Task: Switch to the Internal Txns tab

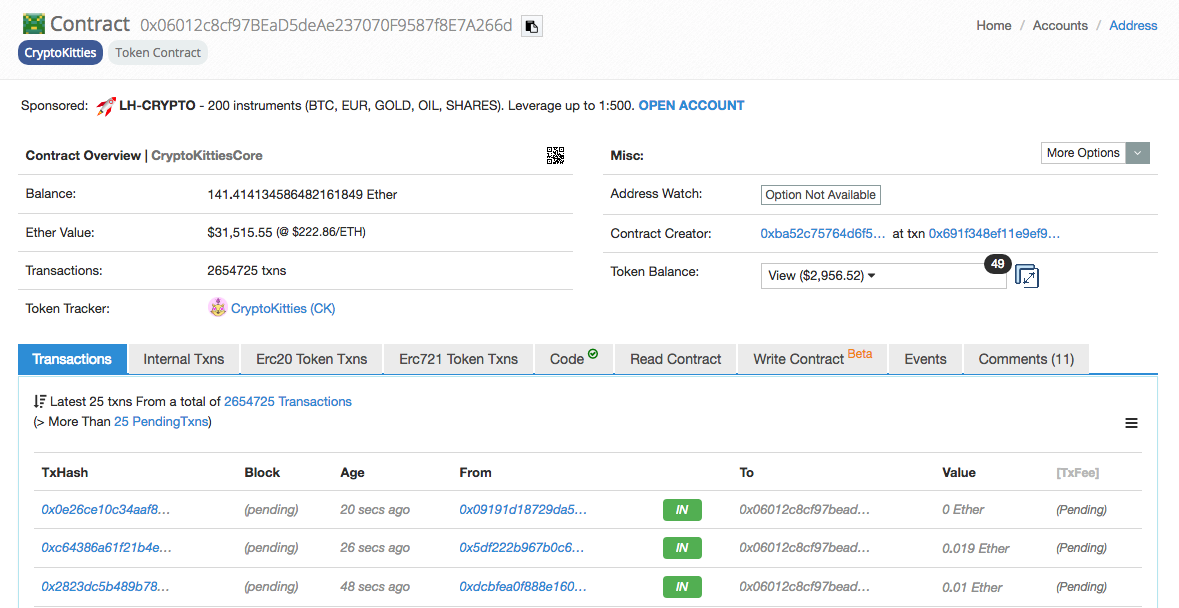Action: [x=183, y=359]
